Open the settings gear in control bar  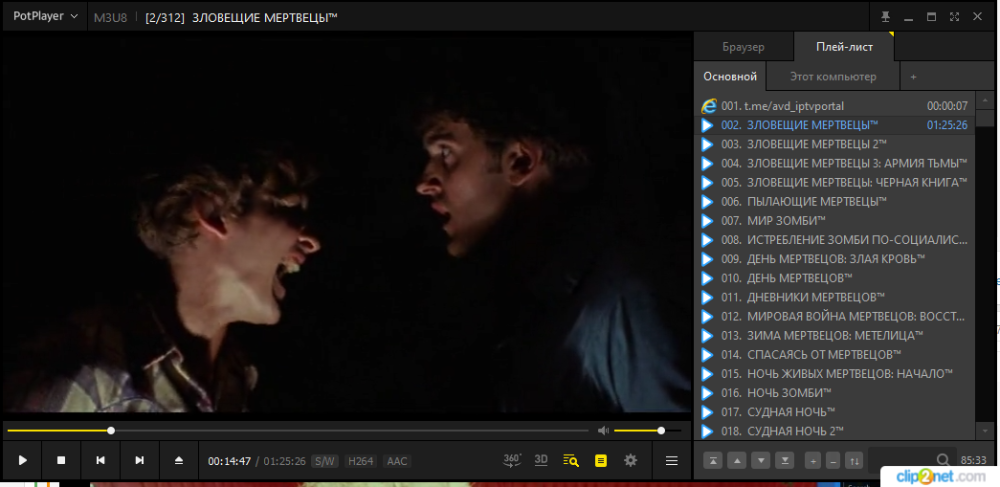pyautogui.click(x=630, y=460)
